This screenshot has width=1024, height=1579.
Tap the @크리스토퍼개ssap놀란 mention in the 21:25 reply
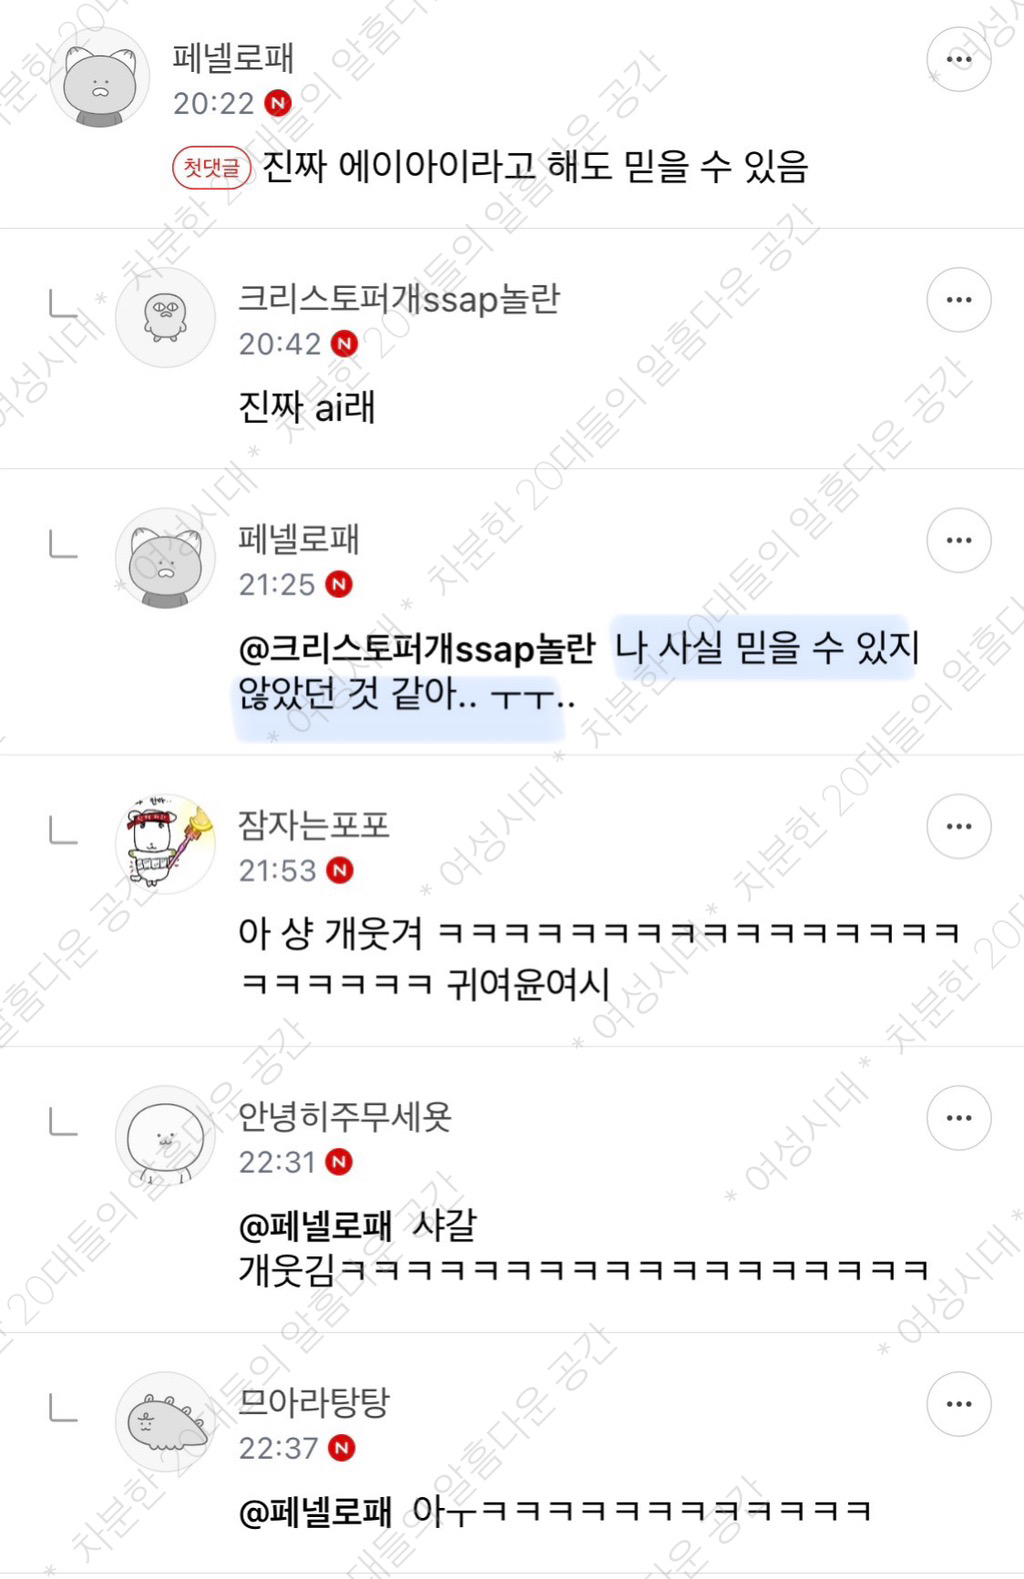click(418, 649)
